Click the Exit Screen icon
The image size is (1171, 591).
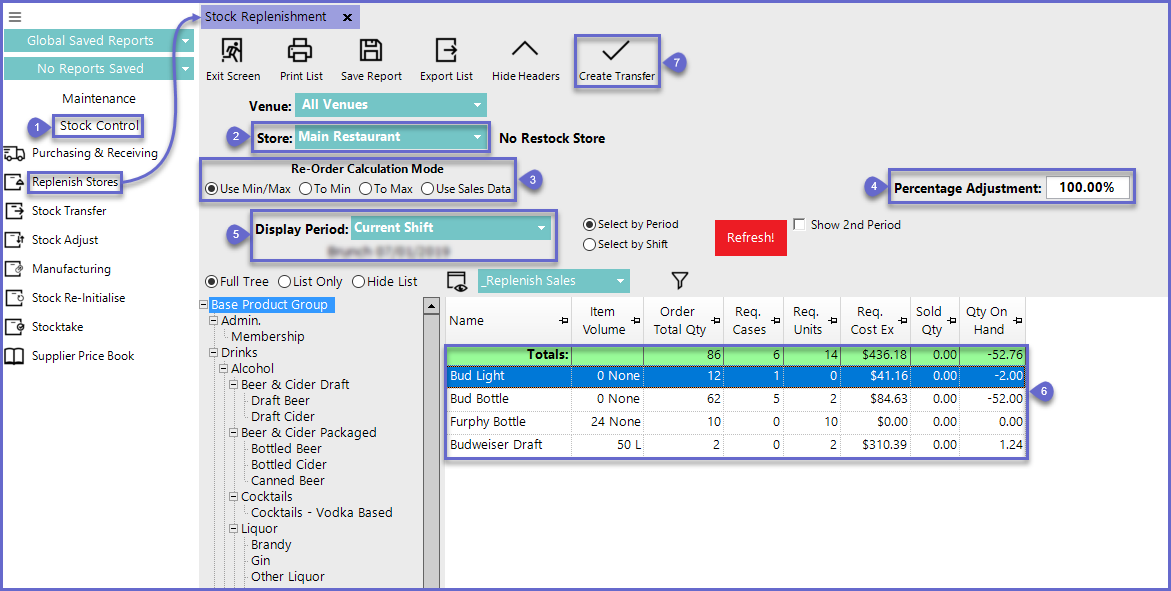coord(232,51)
